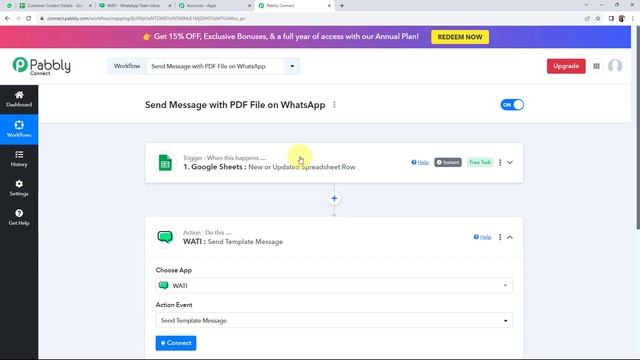Reload the page
Image resolution: width=640 pixels, height=360 pixels.
click(29, 18)
